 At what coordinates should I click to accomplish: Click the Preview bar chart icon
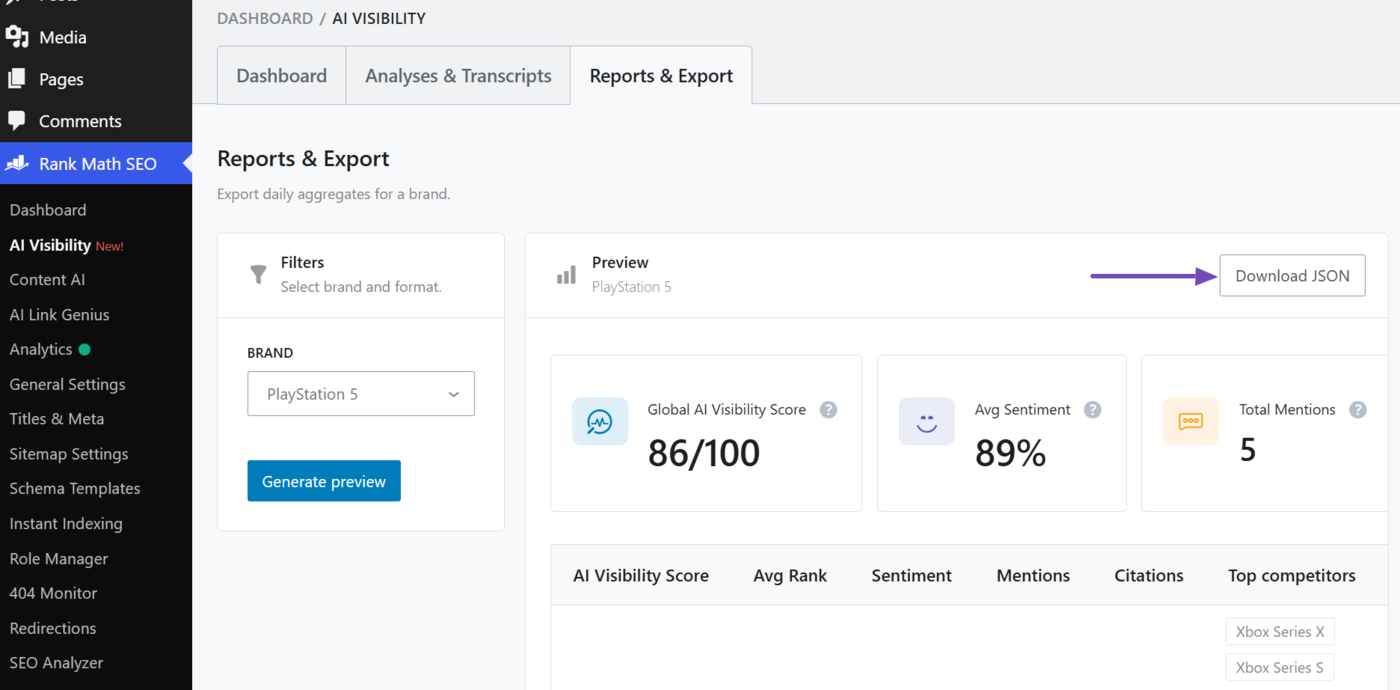tap(566, 274)
